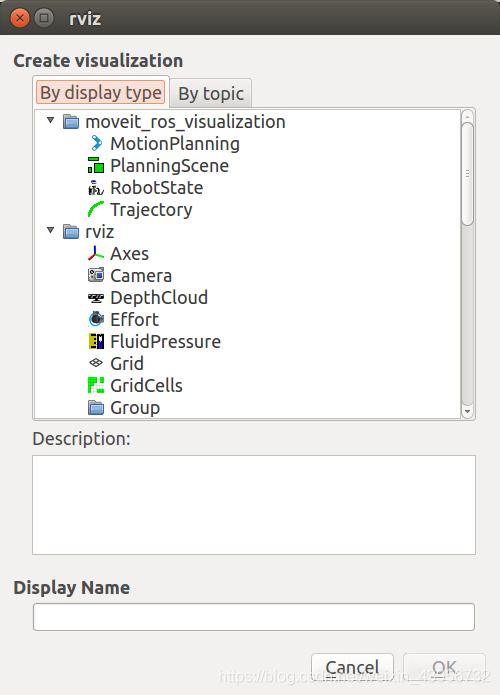Screen dimensions: 500x695
Task: Select the Effort display icon
Action: pyautogui.click(x=96, y=320)
